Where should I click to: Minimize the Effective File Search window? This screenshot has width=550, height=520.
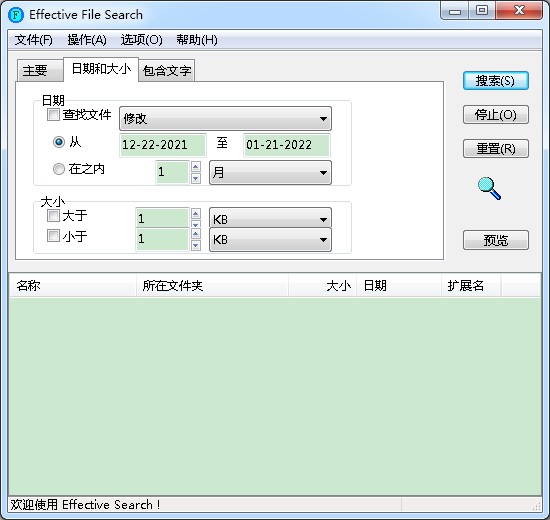[x=455, y=11]
